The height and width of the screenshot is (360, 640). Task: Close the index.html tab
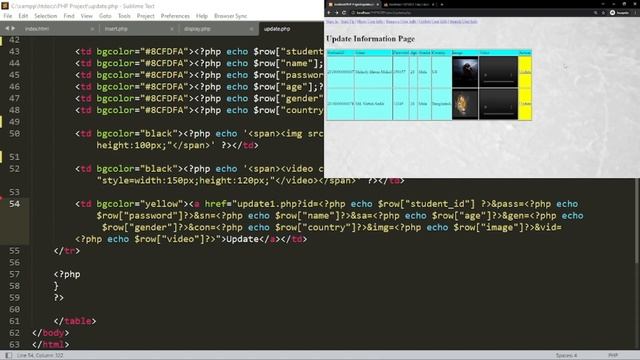click(92, 29)
